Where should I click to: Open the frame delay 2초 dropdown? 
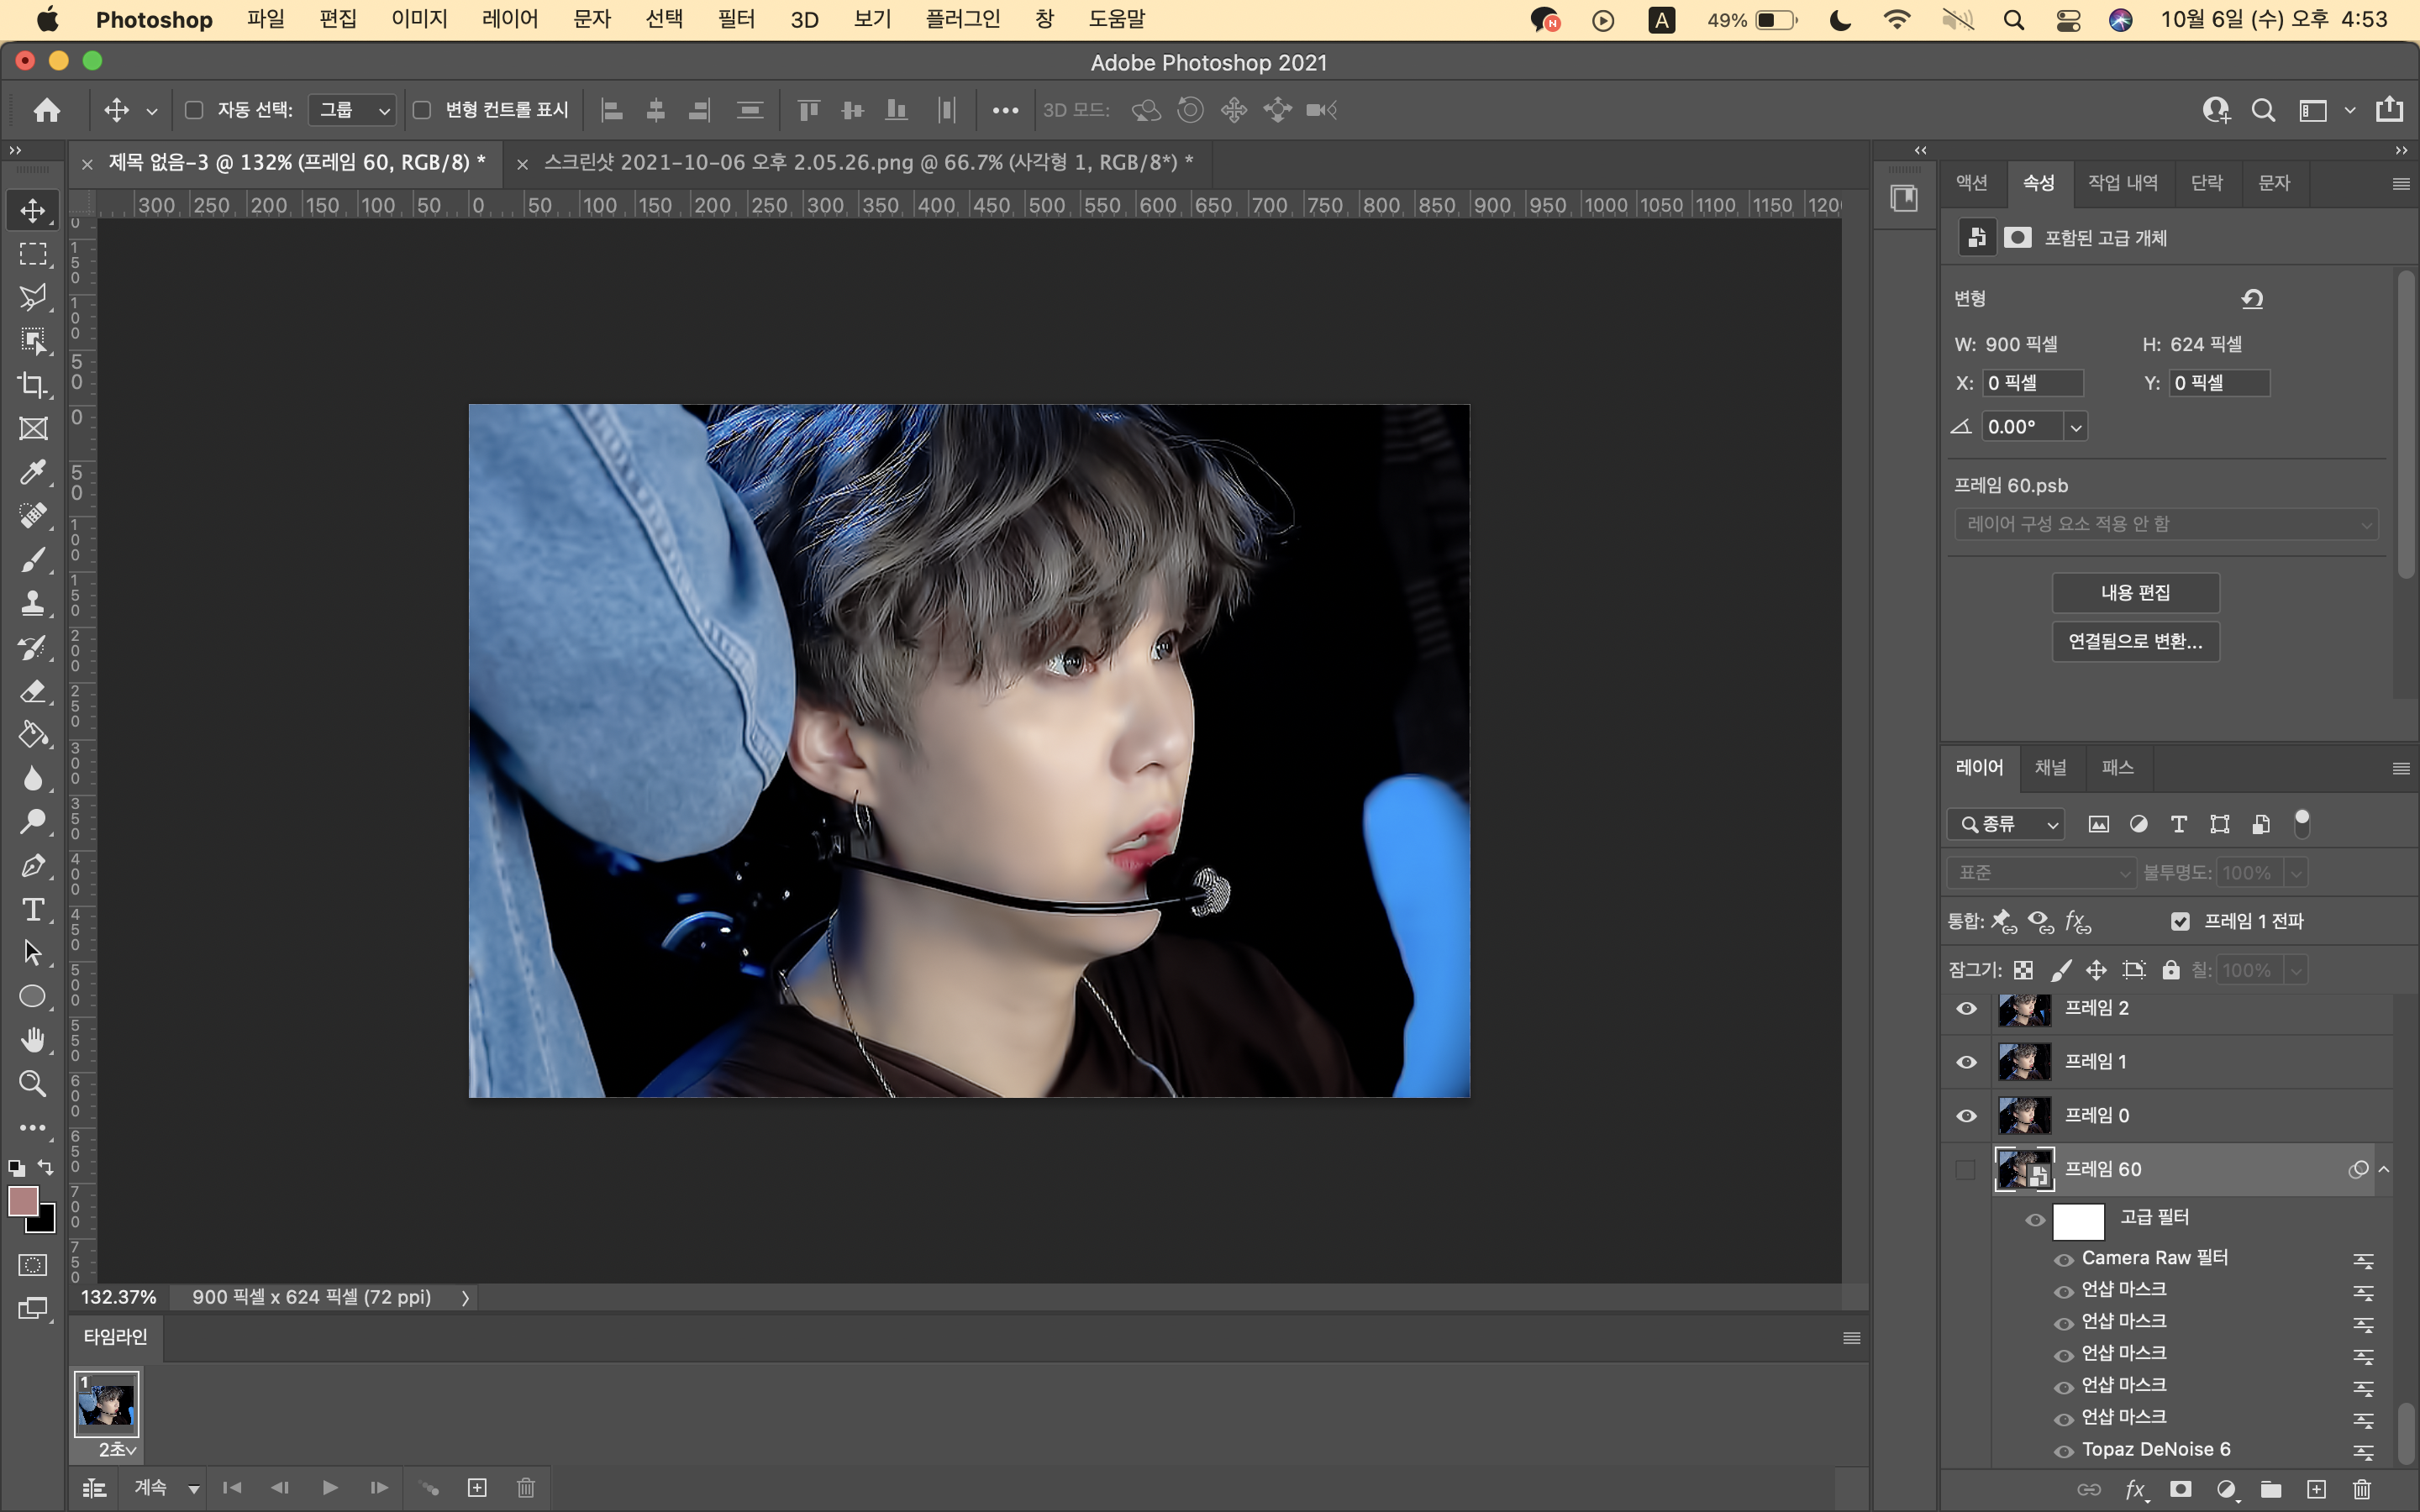116,1449
